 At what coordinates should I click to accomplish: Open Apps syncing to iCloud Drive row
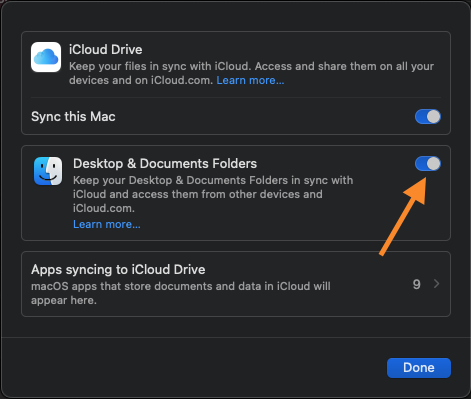coord(236,284)
